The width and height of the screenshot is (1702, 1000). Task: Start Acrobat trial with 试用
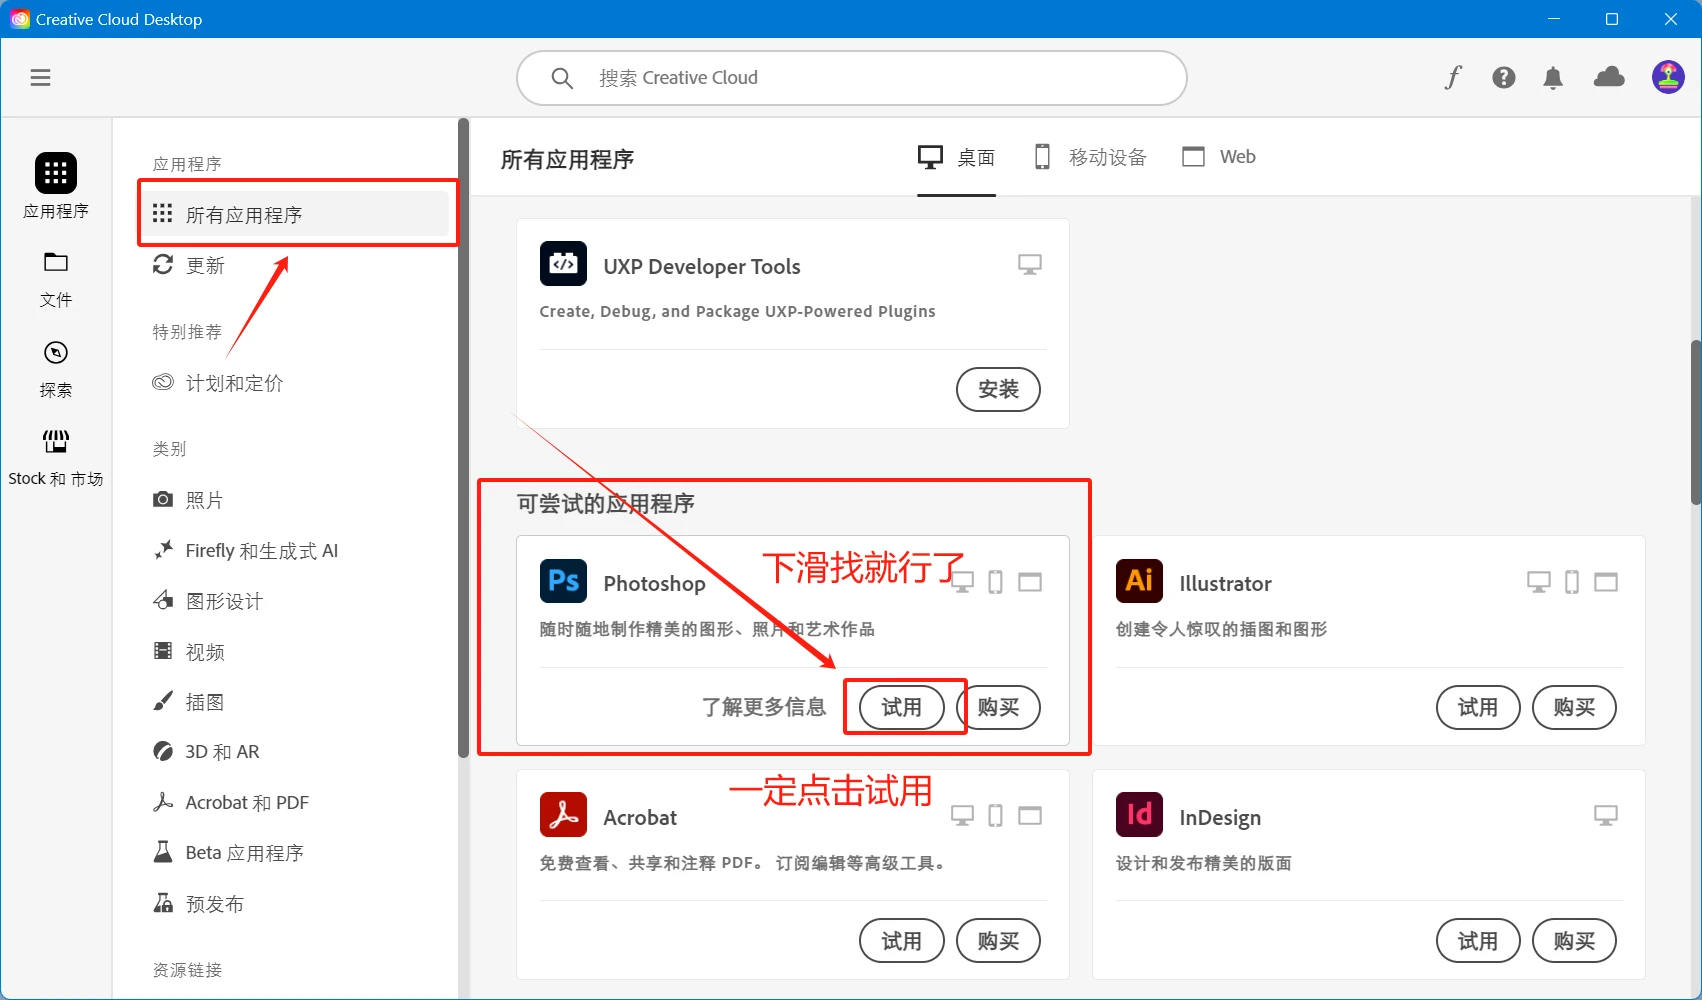(x=902, y=941)
